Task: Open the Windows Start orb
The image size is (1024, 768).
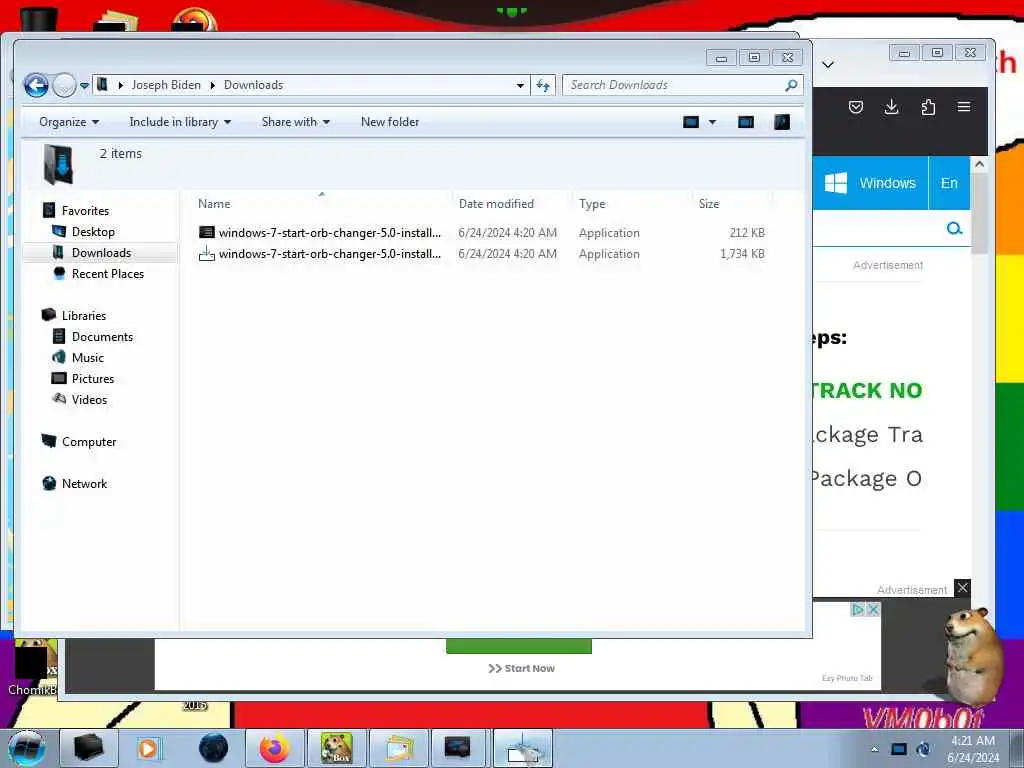Action: pos(26,748)
